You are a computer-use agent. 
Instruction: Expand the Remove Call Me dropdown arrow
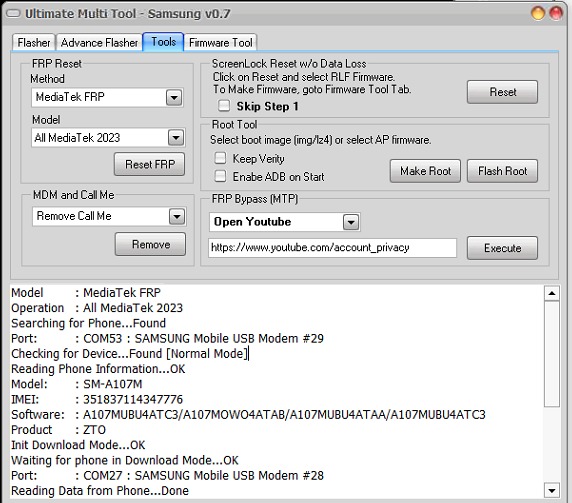[177, 216]
